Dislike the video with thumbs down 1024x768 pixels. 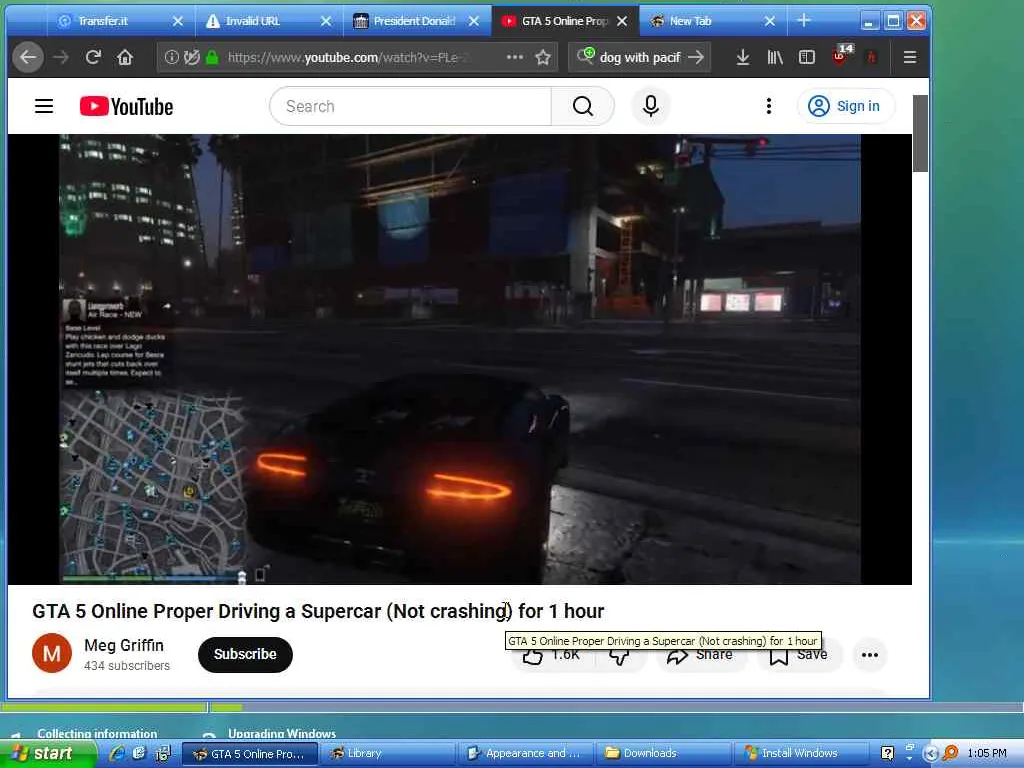coord(620,656)
